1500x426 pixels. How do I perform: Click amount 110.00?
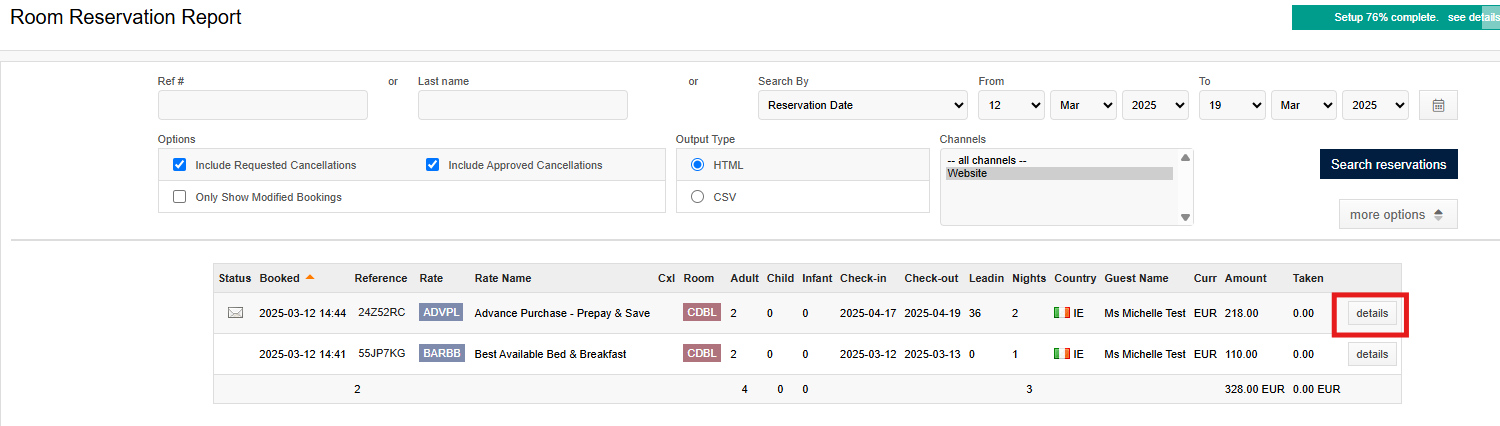click(1241, 354)
